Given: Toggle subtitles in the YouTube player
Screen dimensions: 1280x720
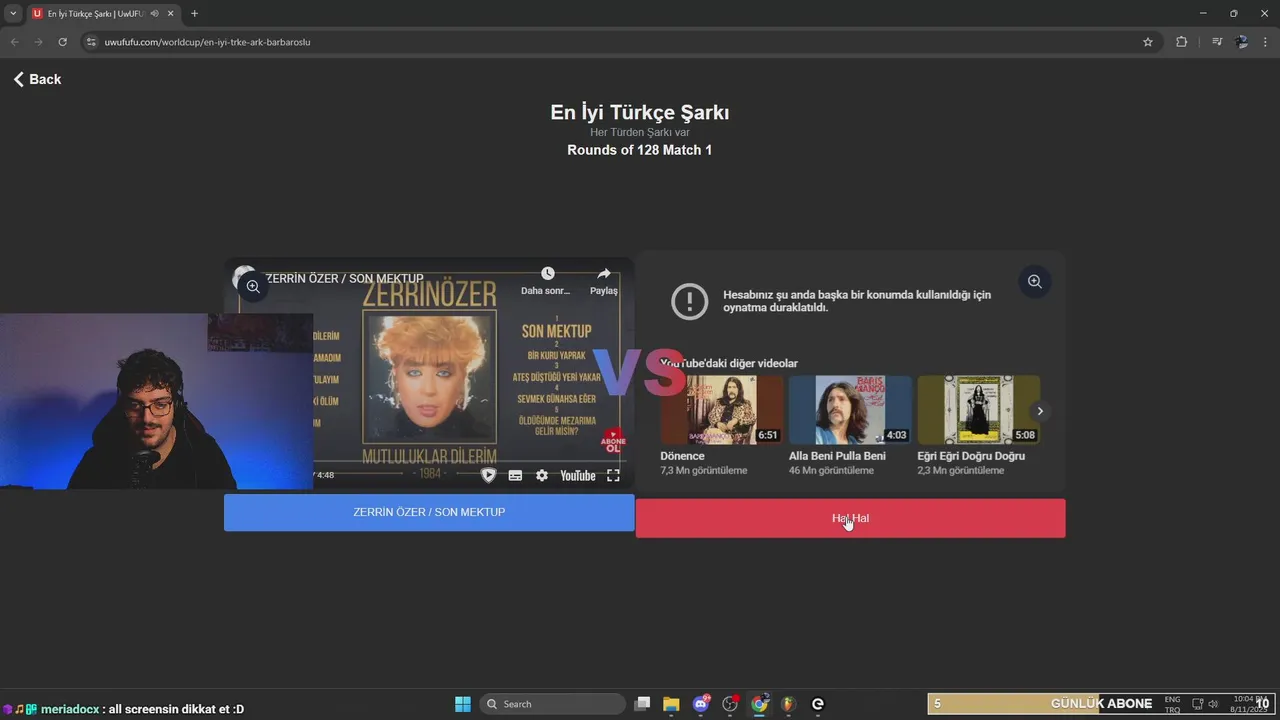Looking at the screenshot, I should pyautogui.click(x=515, y=476).
